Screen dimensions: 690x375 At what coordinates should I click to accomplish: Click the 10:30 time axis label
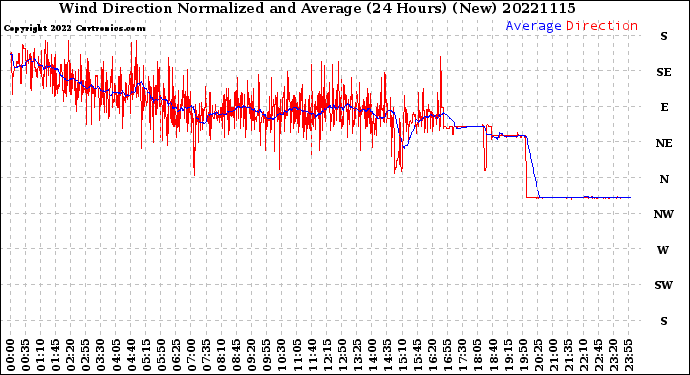(282, 355)
